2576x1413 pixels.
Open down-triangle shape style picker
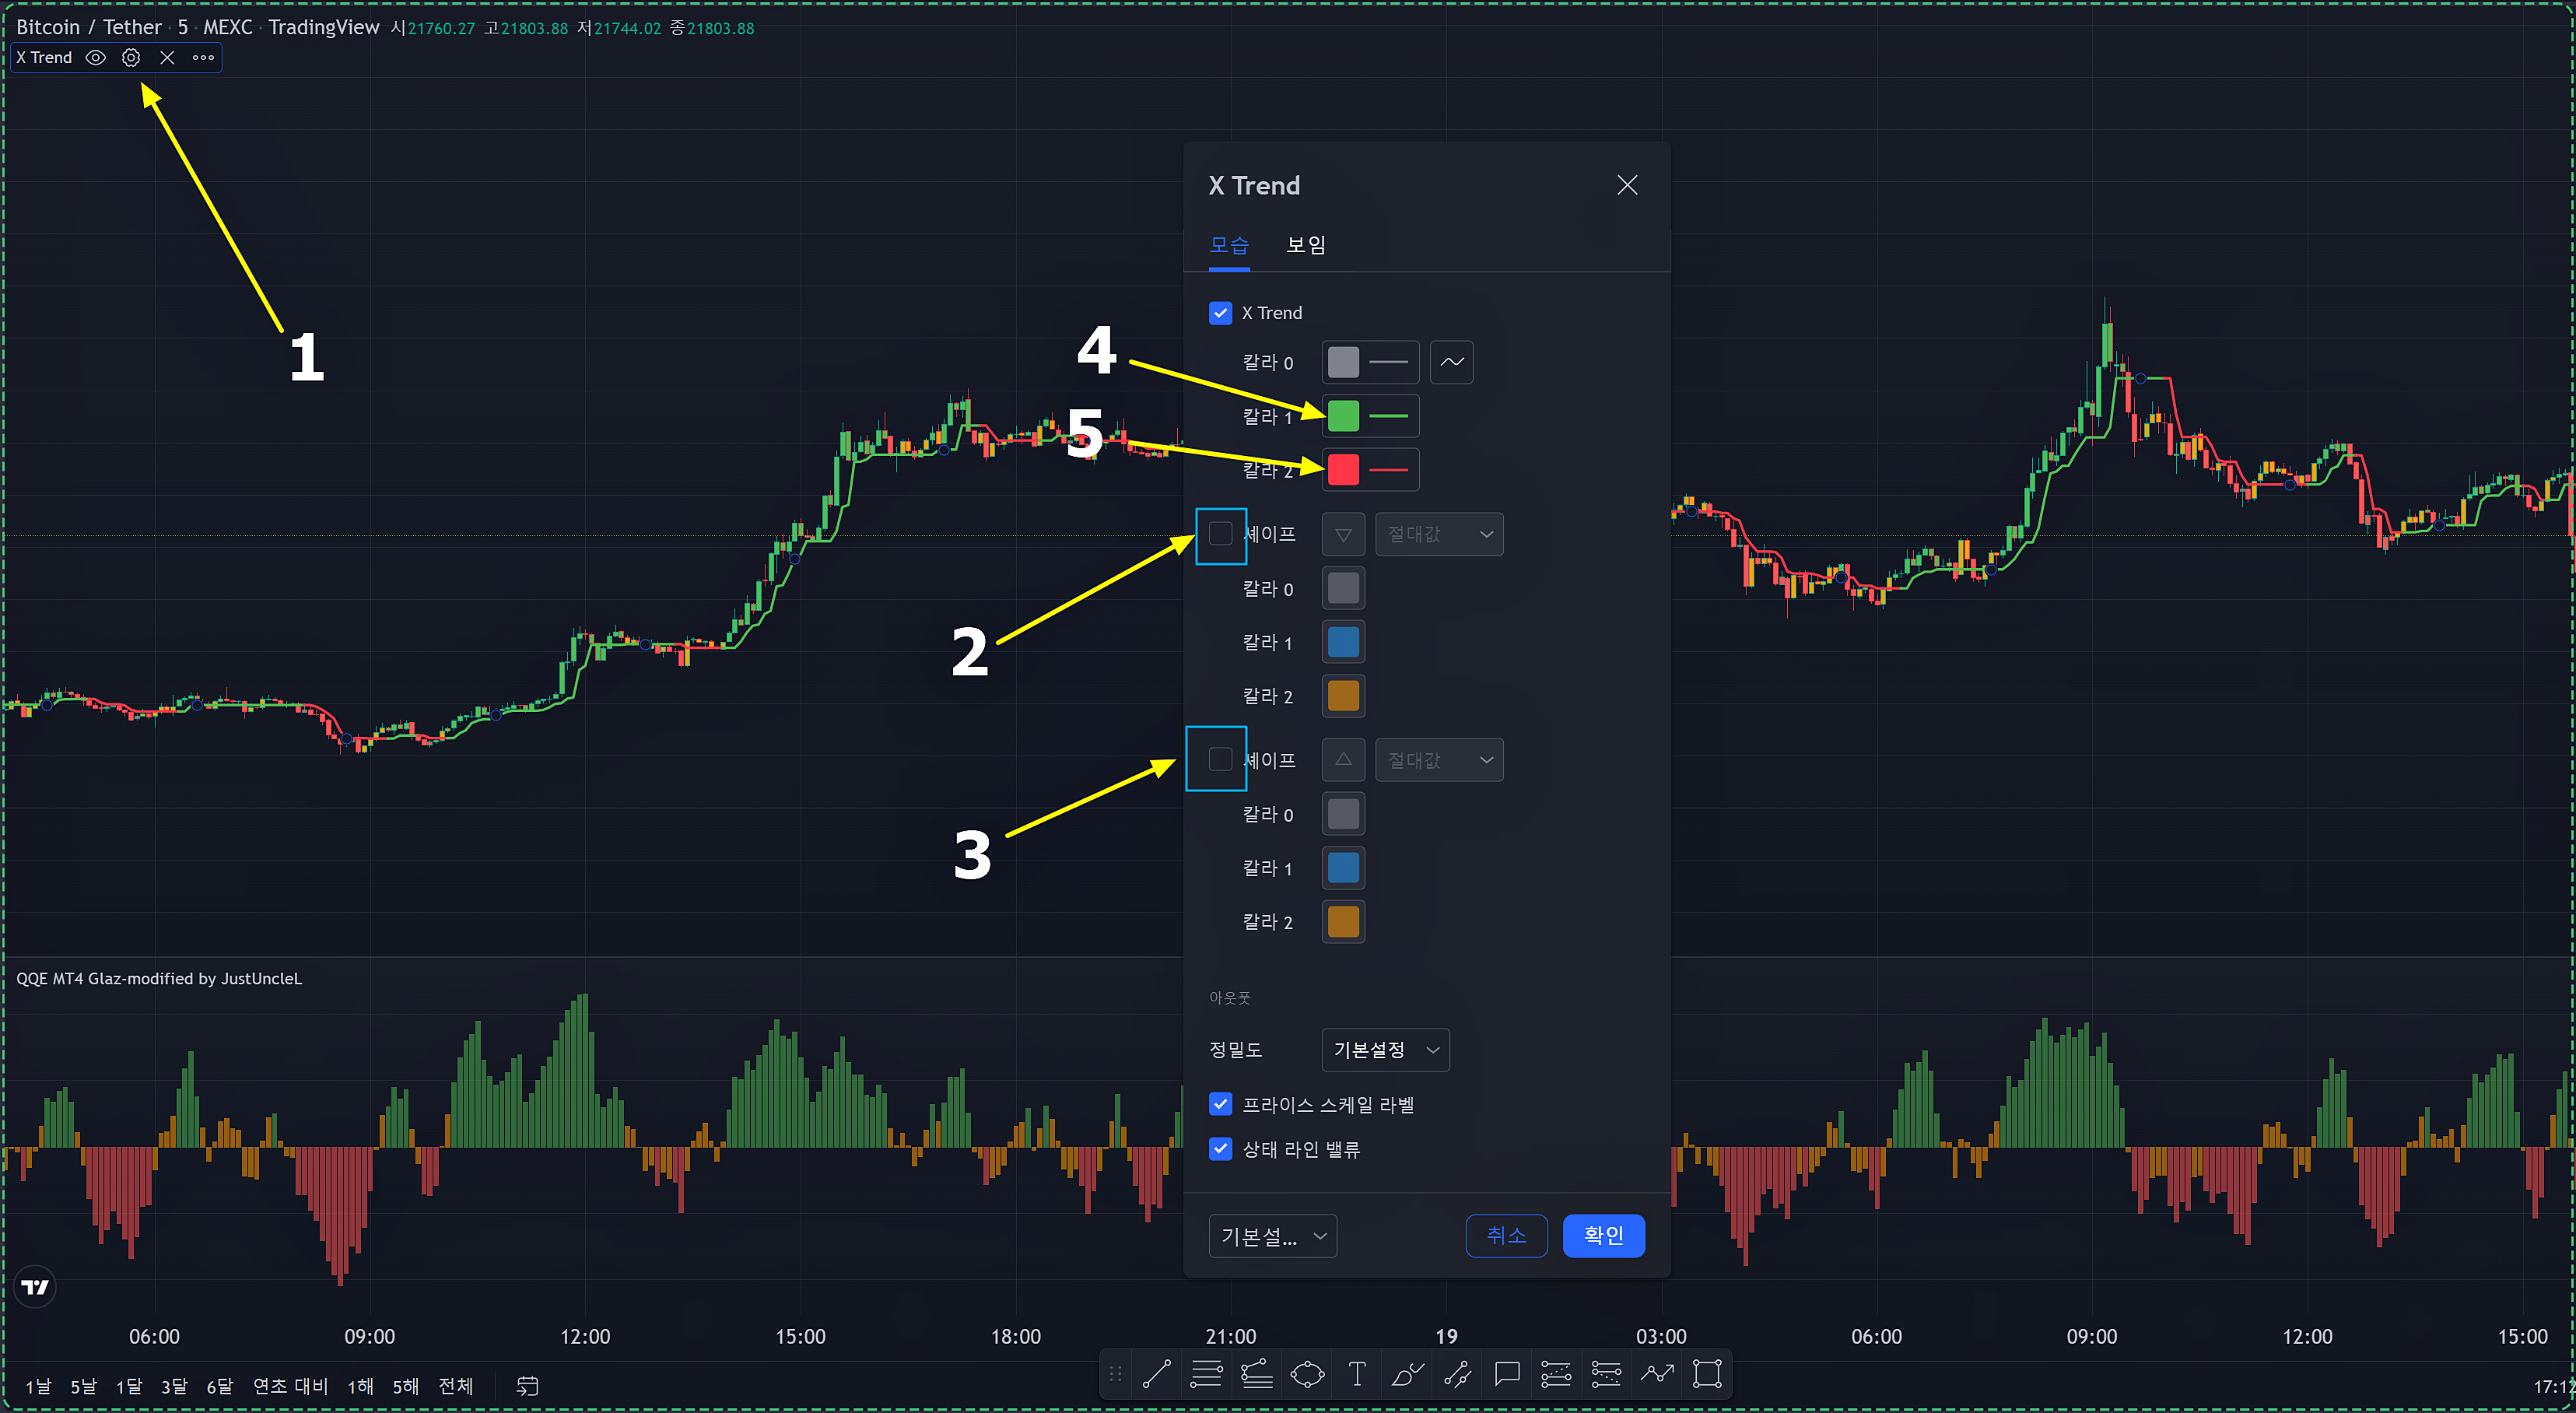click(x=1343, y=535)
